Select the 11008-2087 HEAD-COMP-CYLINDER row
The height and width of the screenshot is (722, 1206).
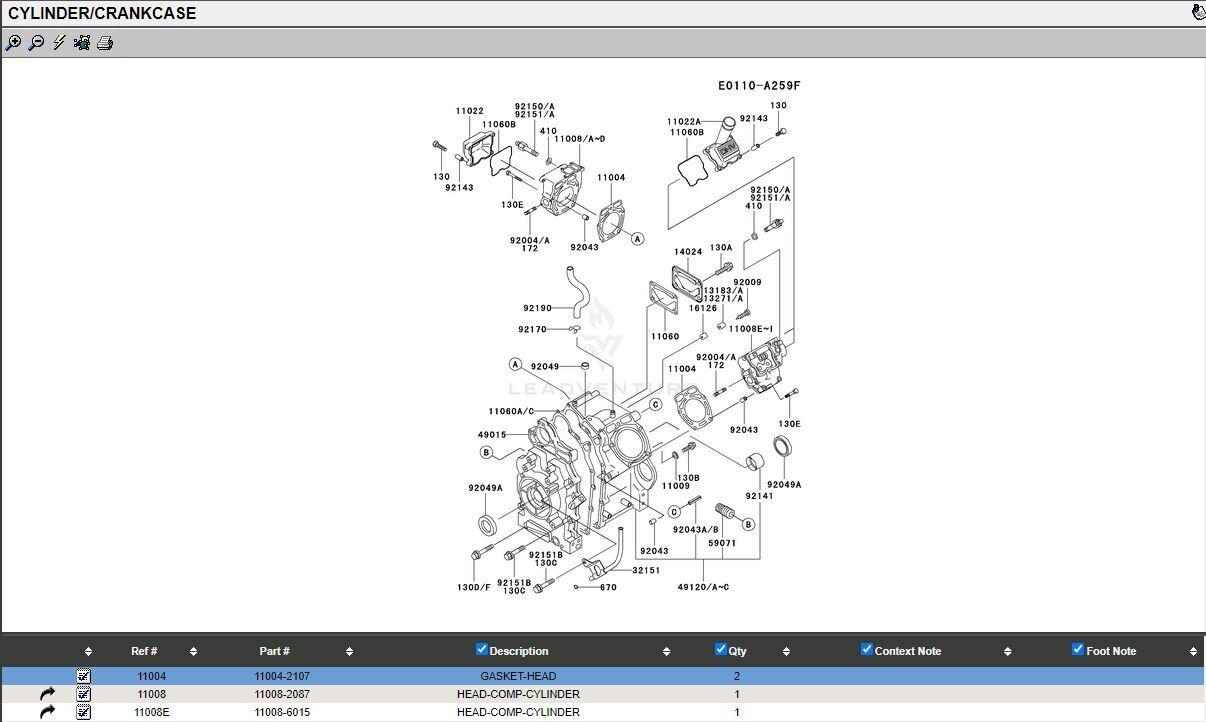518,694
